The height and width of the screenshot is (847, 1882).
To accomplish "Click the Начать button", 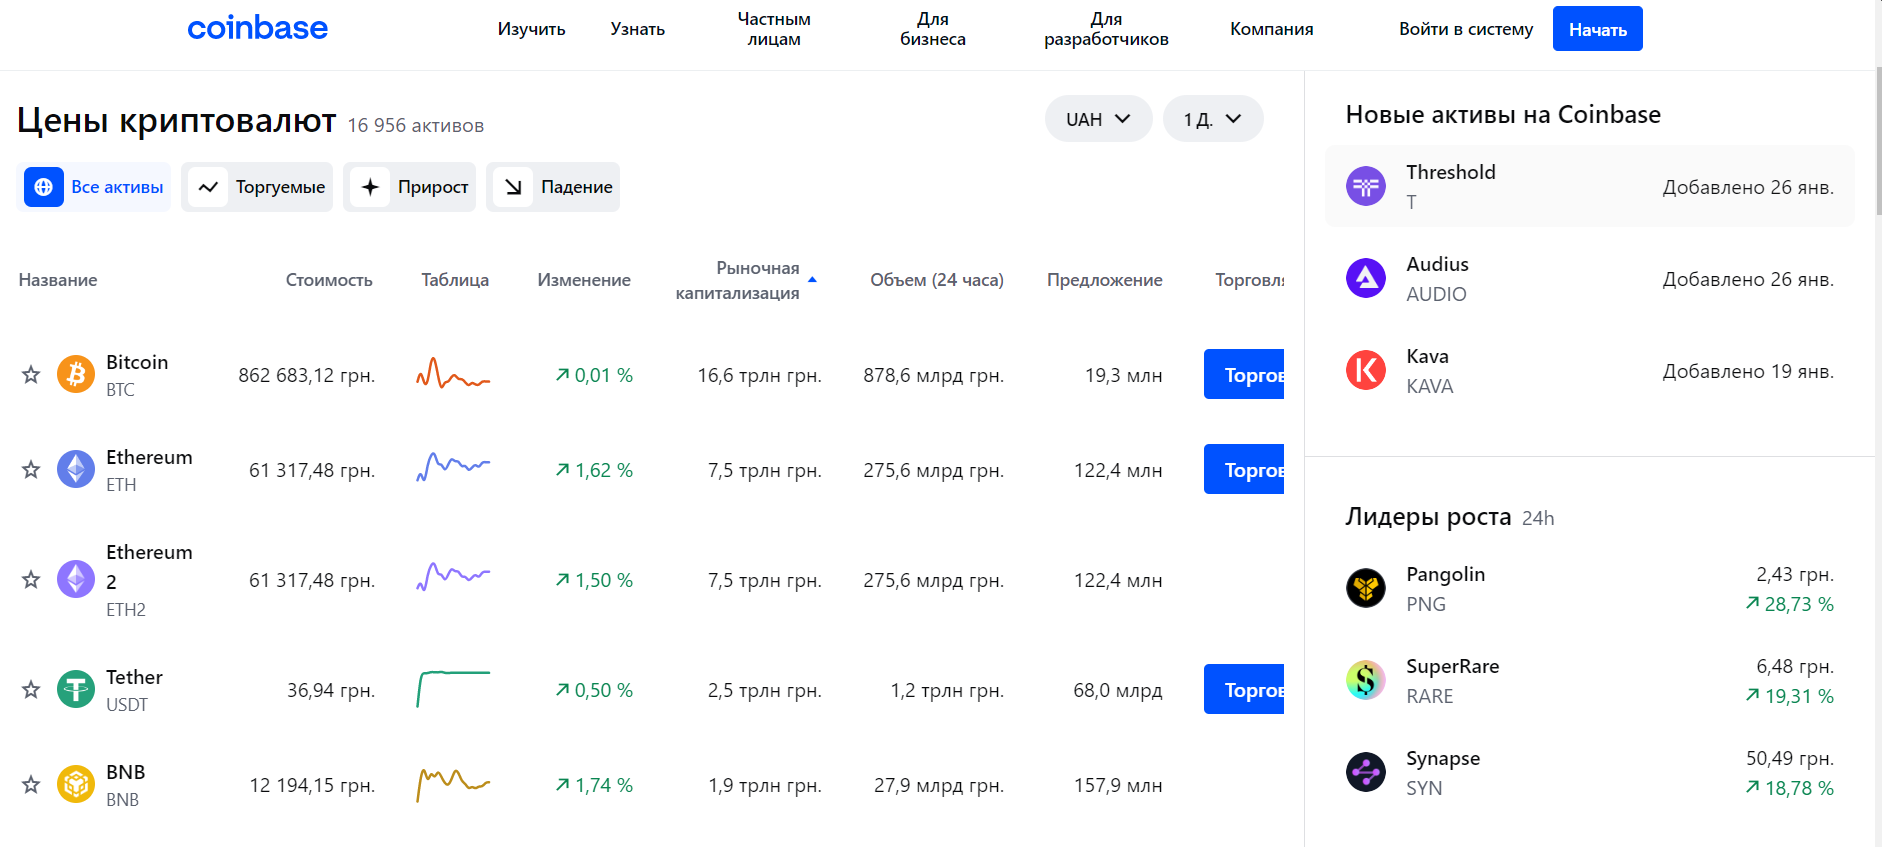I will click(1598, 29).
